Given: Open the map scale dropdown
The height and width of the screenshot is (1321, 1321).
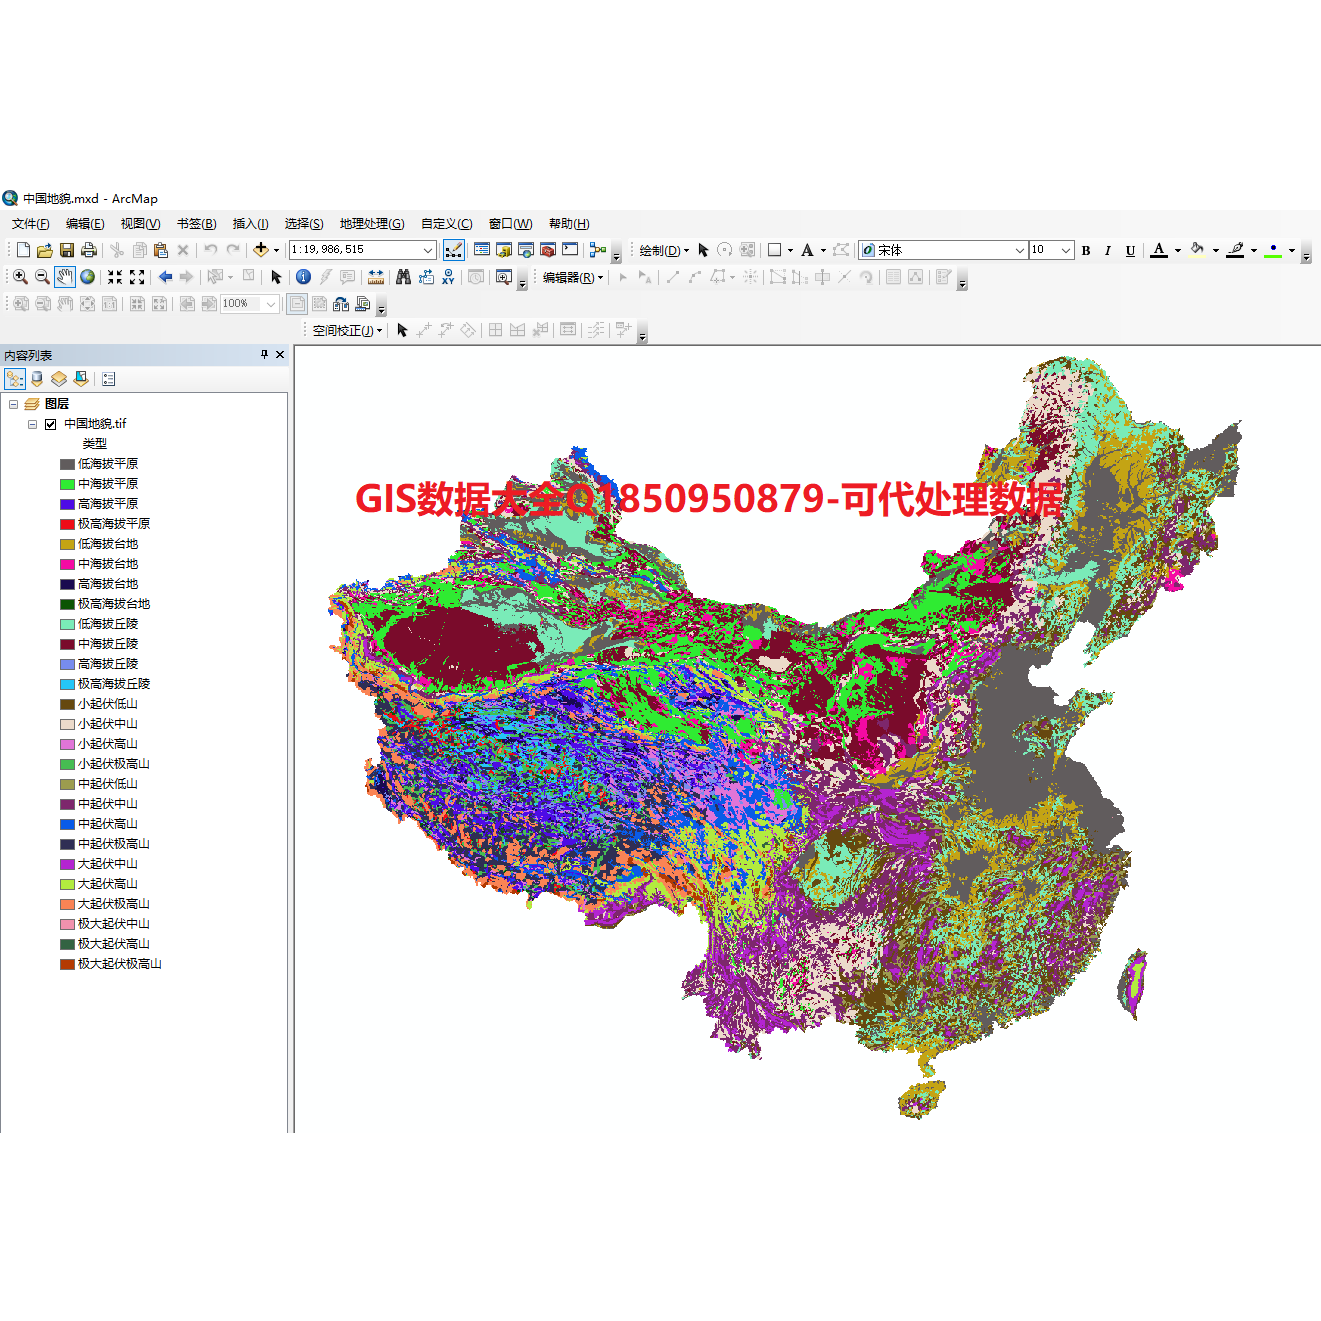Looking at the screenshot, I should (x=427, y=249).
